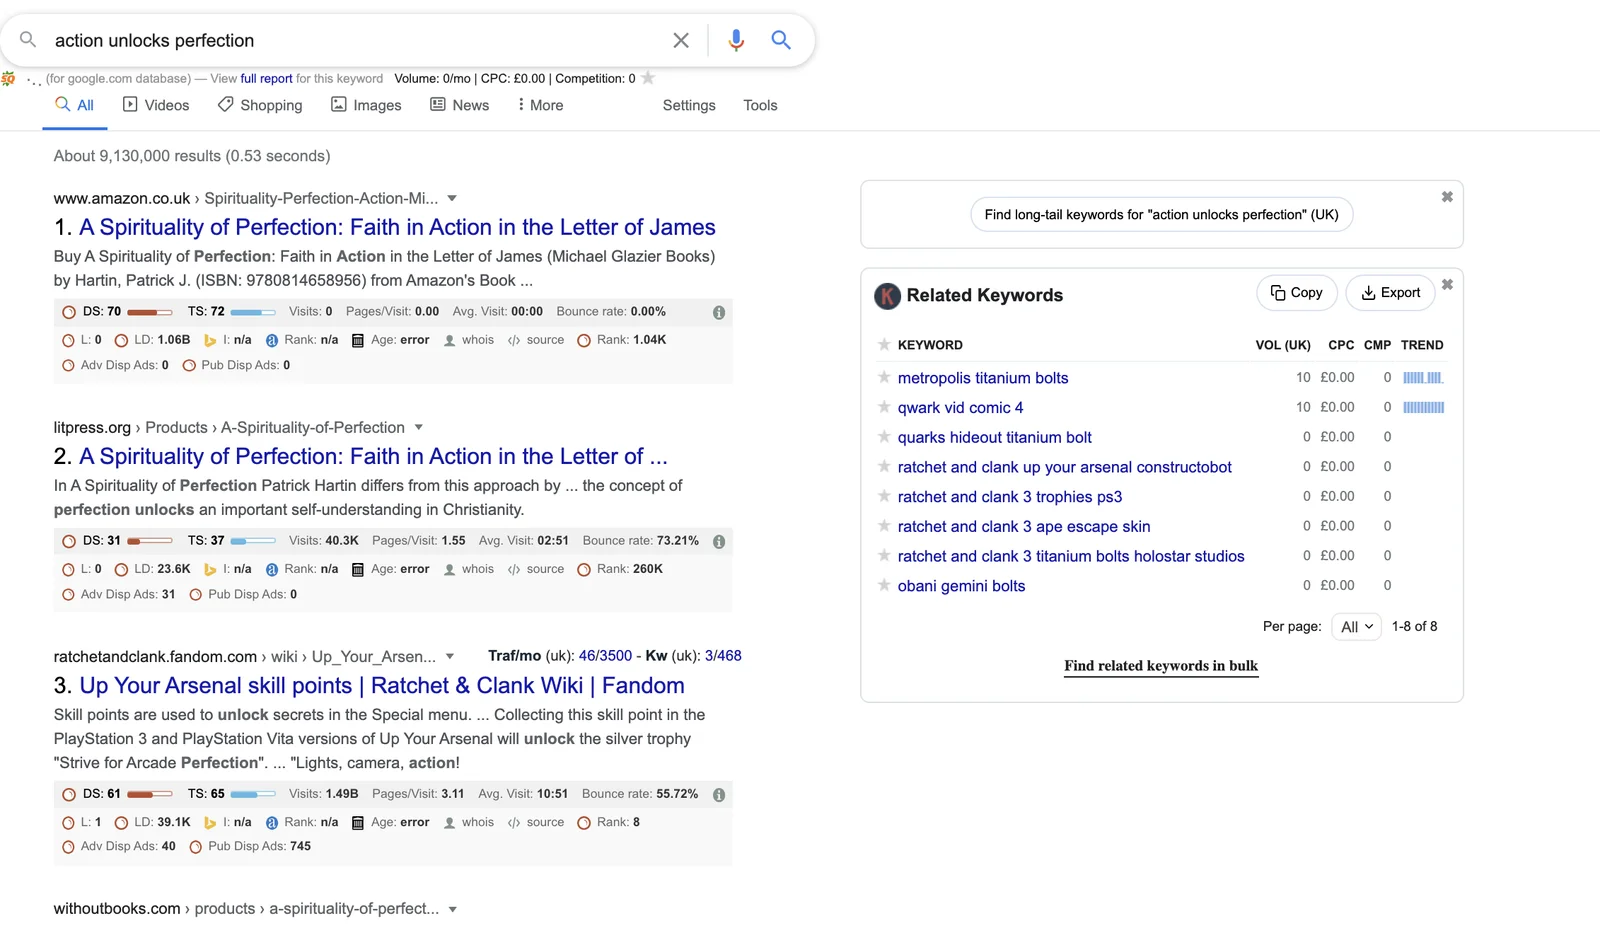Viewport: 1600px width, 928px height.
Task: Click Find long-tail keywords button
Action: click(x=1161, y=214)
